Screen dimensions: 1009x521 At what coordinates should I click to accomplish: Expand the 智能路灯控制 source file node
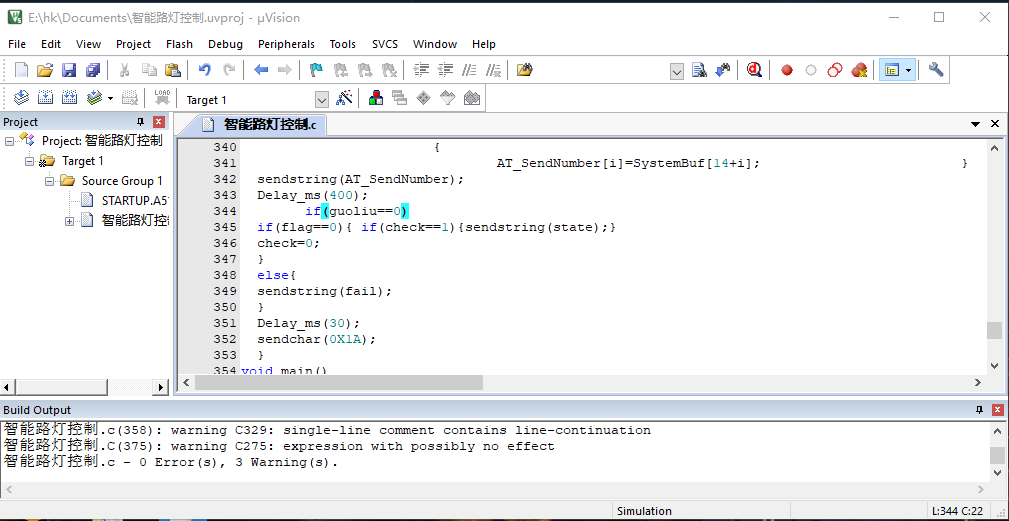70,221
